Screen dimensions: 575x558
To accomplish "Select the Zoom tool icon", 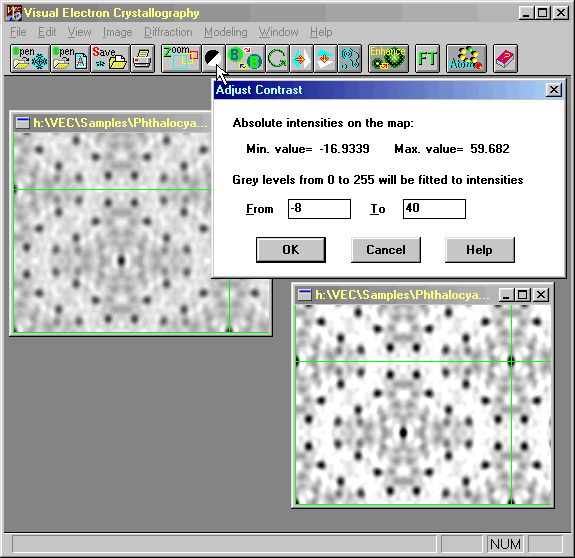I will pos(181,59).
